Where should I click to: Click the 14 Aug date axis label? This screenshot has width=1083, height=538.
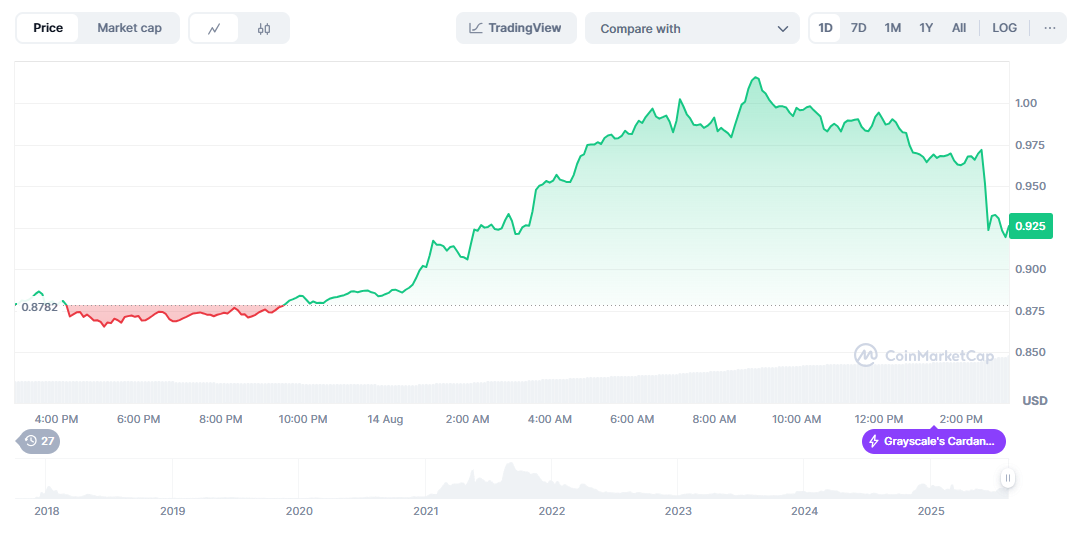click(385, 419)
